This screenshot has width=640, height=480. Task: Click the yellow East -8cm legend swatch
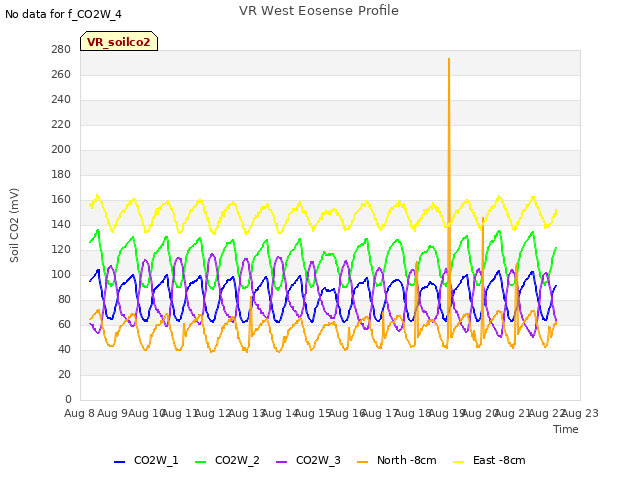(x=459, y=462)
